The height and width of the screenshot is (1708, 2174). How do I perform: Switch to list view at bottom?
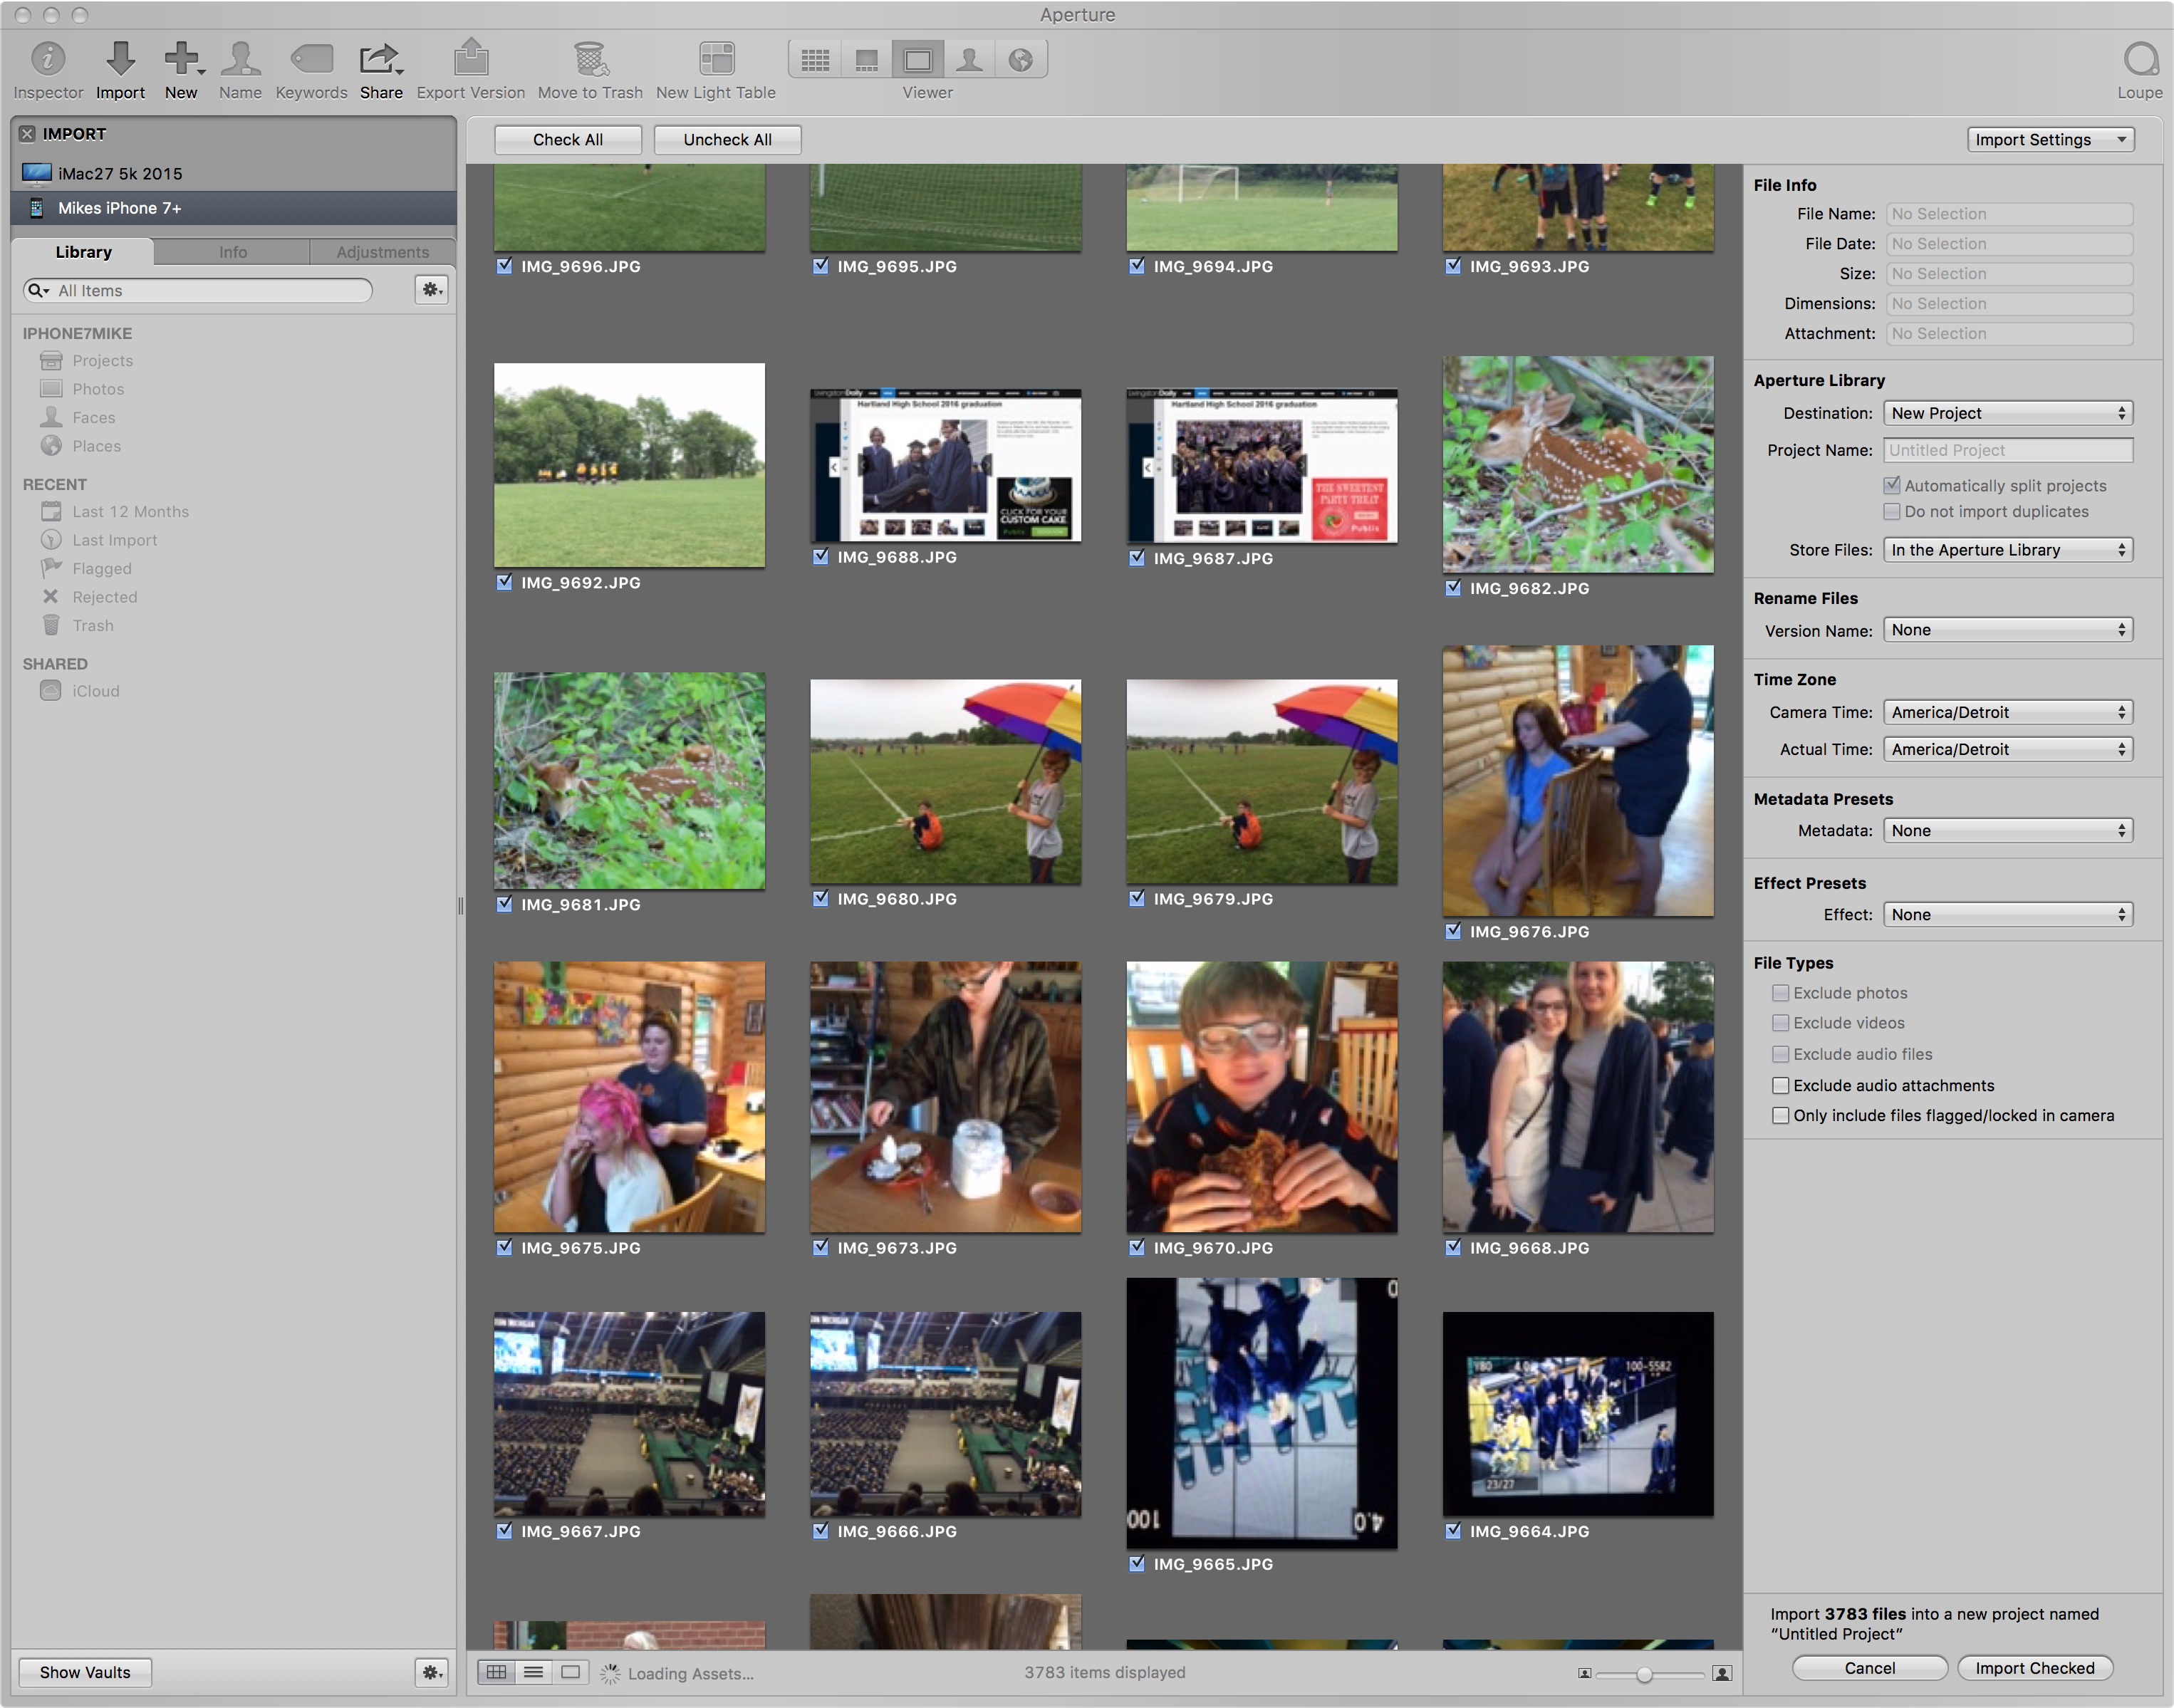tap(533, 1672)
